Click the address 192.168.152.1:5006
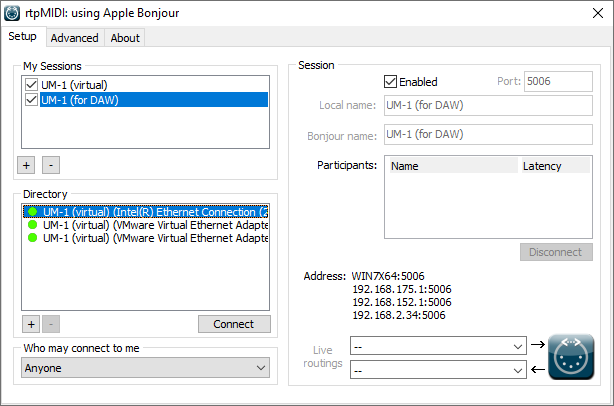This screenshot has height=406, width=614. tap(402, 302)
